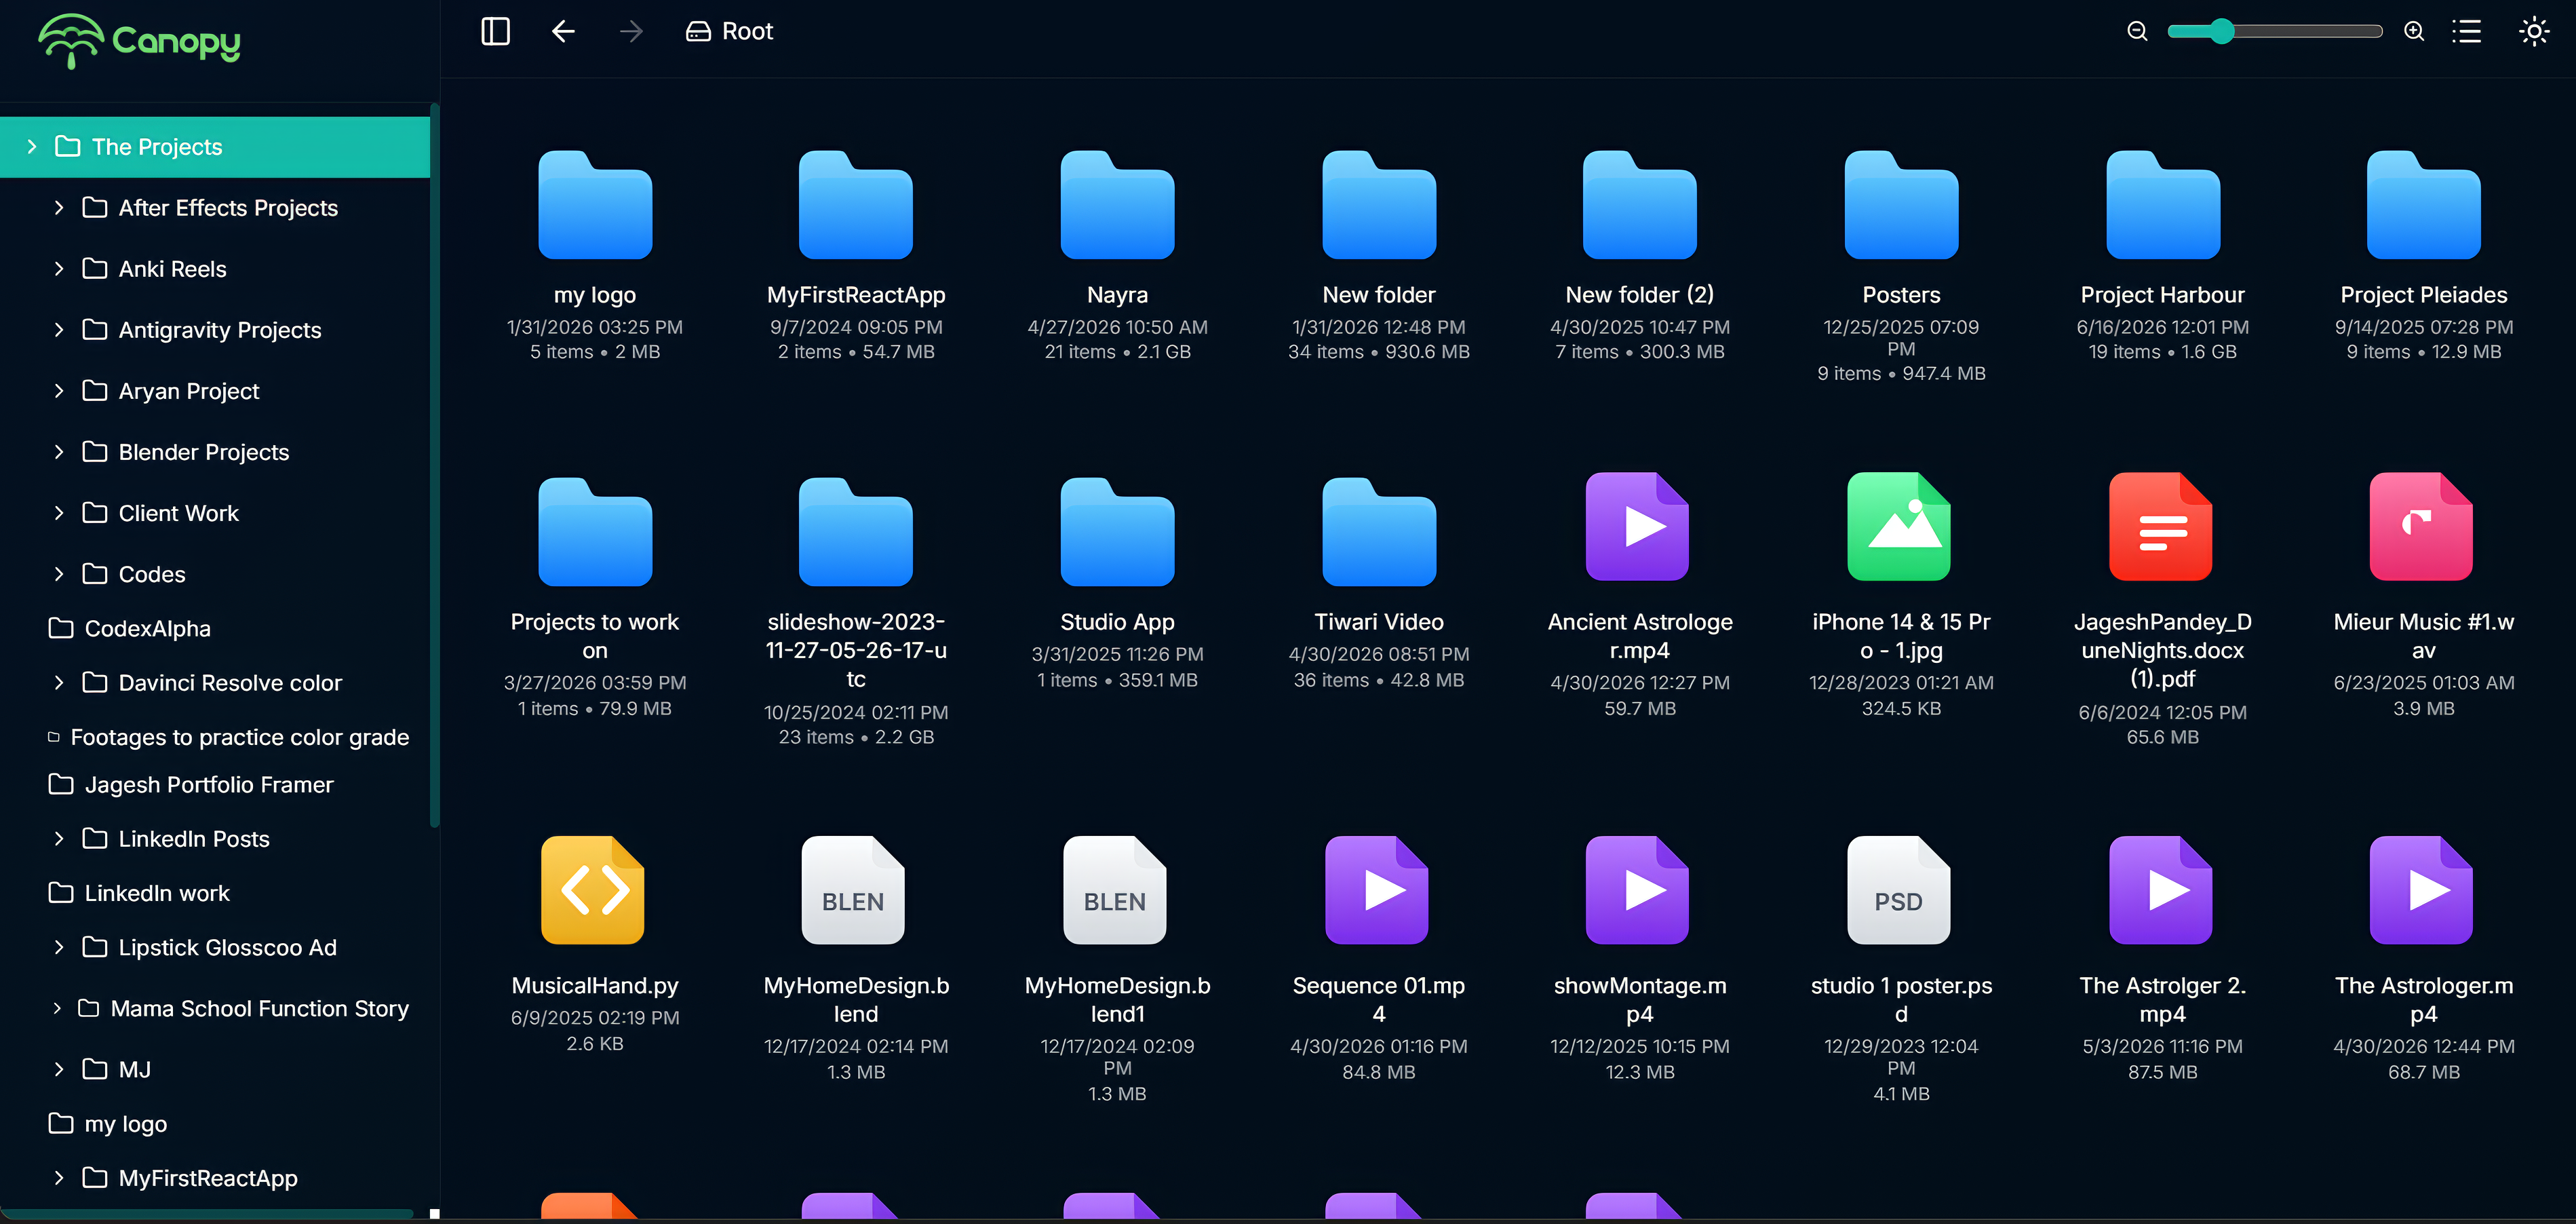Open MyFirstReactApp folder in grid

(856, 205)
